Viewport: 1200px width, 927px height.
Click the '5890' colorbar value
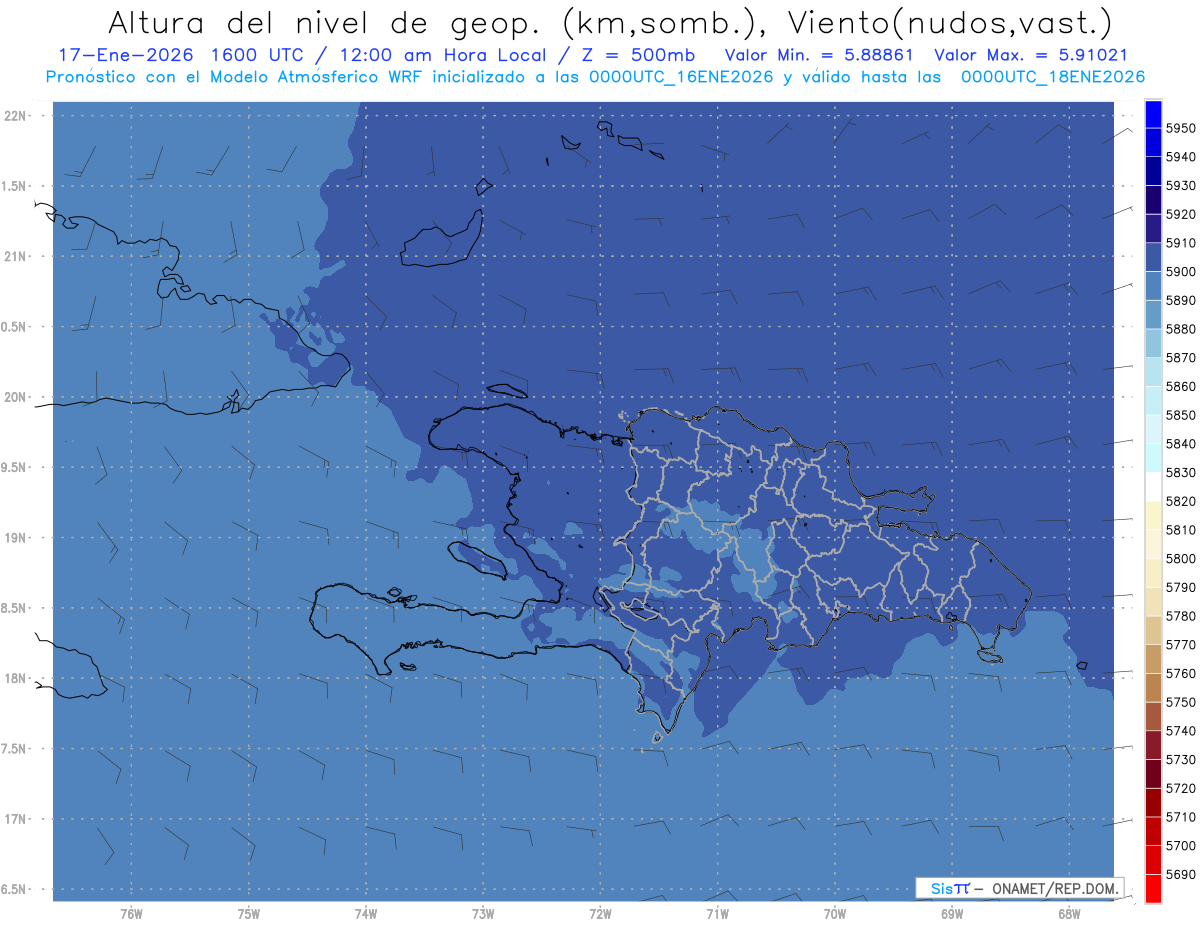pyautogui.click(x=1181, y=300)
